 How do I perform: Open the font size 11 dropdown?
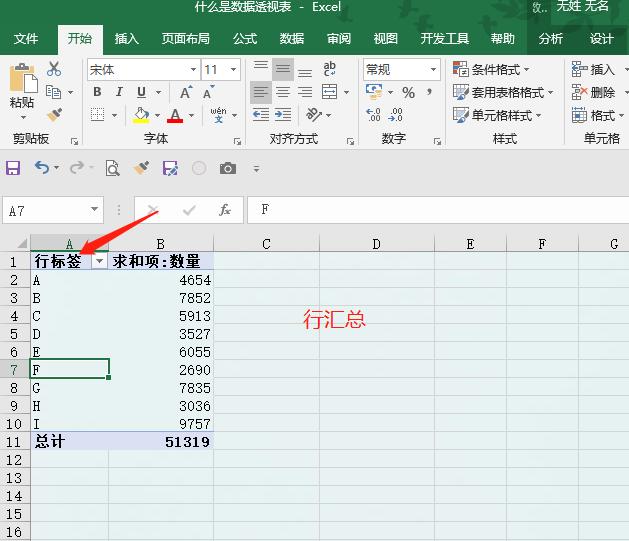(x=233, y=69)
